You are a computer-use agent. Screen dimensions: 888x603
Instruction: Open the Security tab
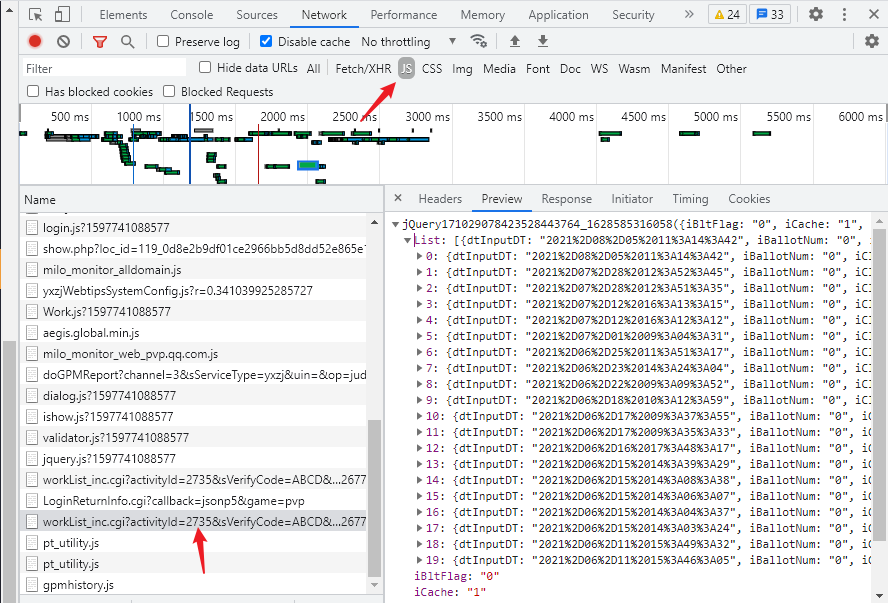click(x=633, y=15)
